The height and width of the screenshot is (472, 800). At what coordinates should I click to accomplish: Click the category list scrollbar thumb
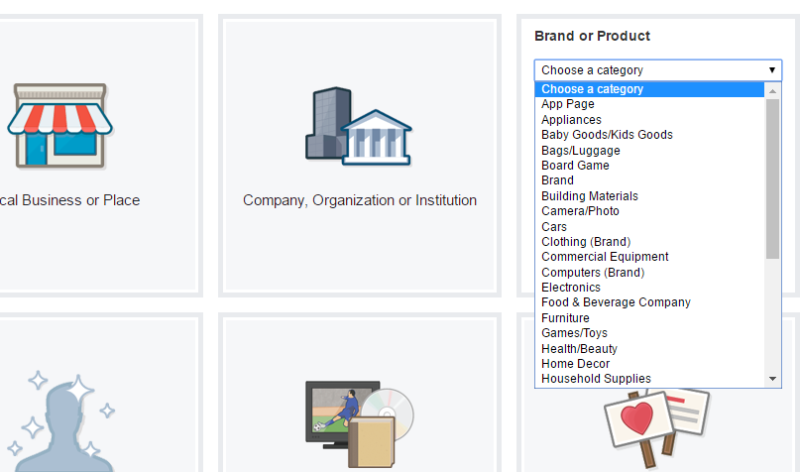(772, 179)
